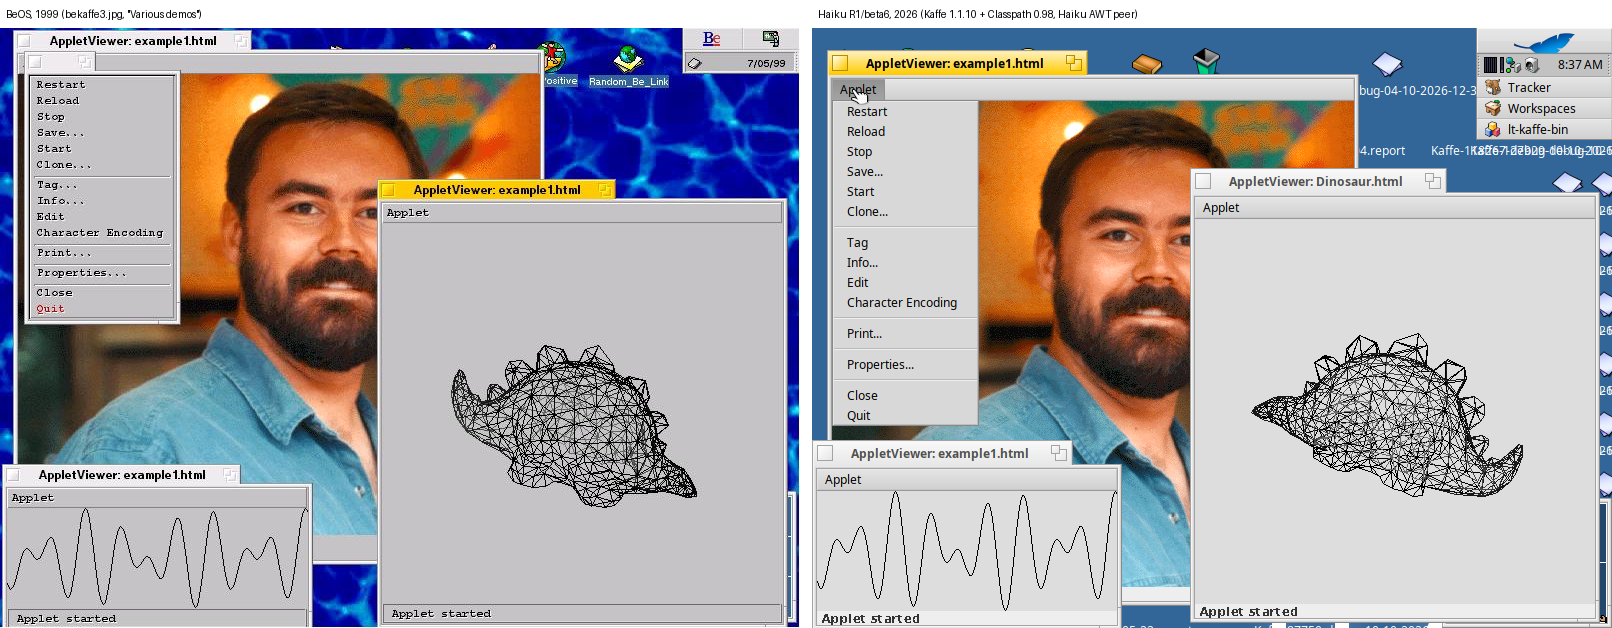The width and height of the screenshot is (1612, 628).
Task: Open the Applet menu in the BeOS dinosaur window
Action: tap(407, 212)
